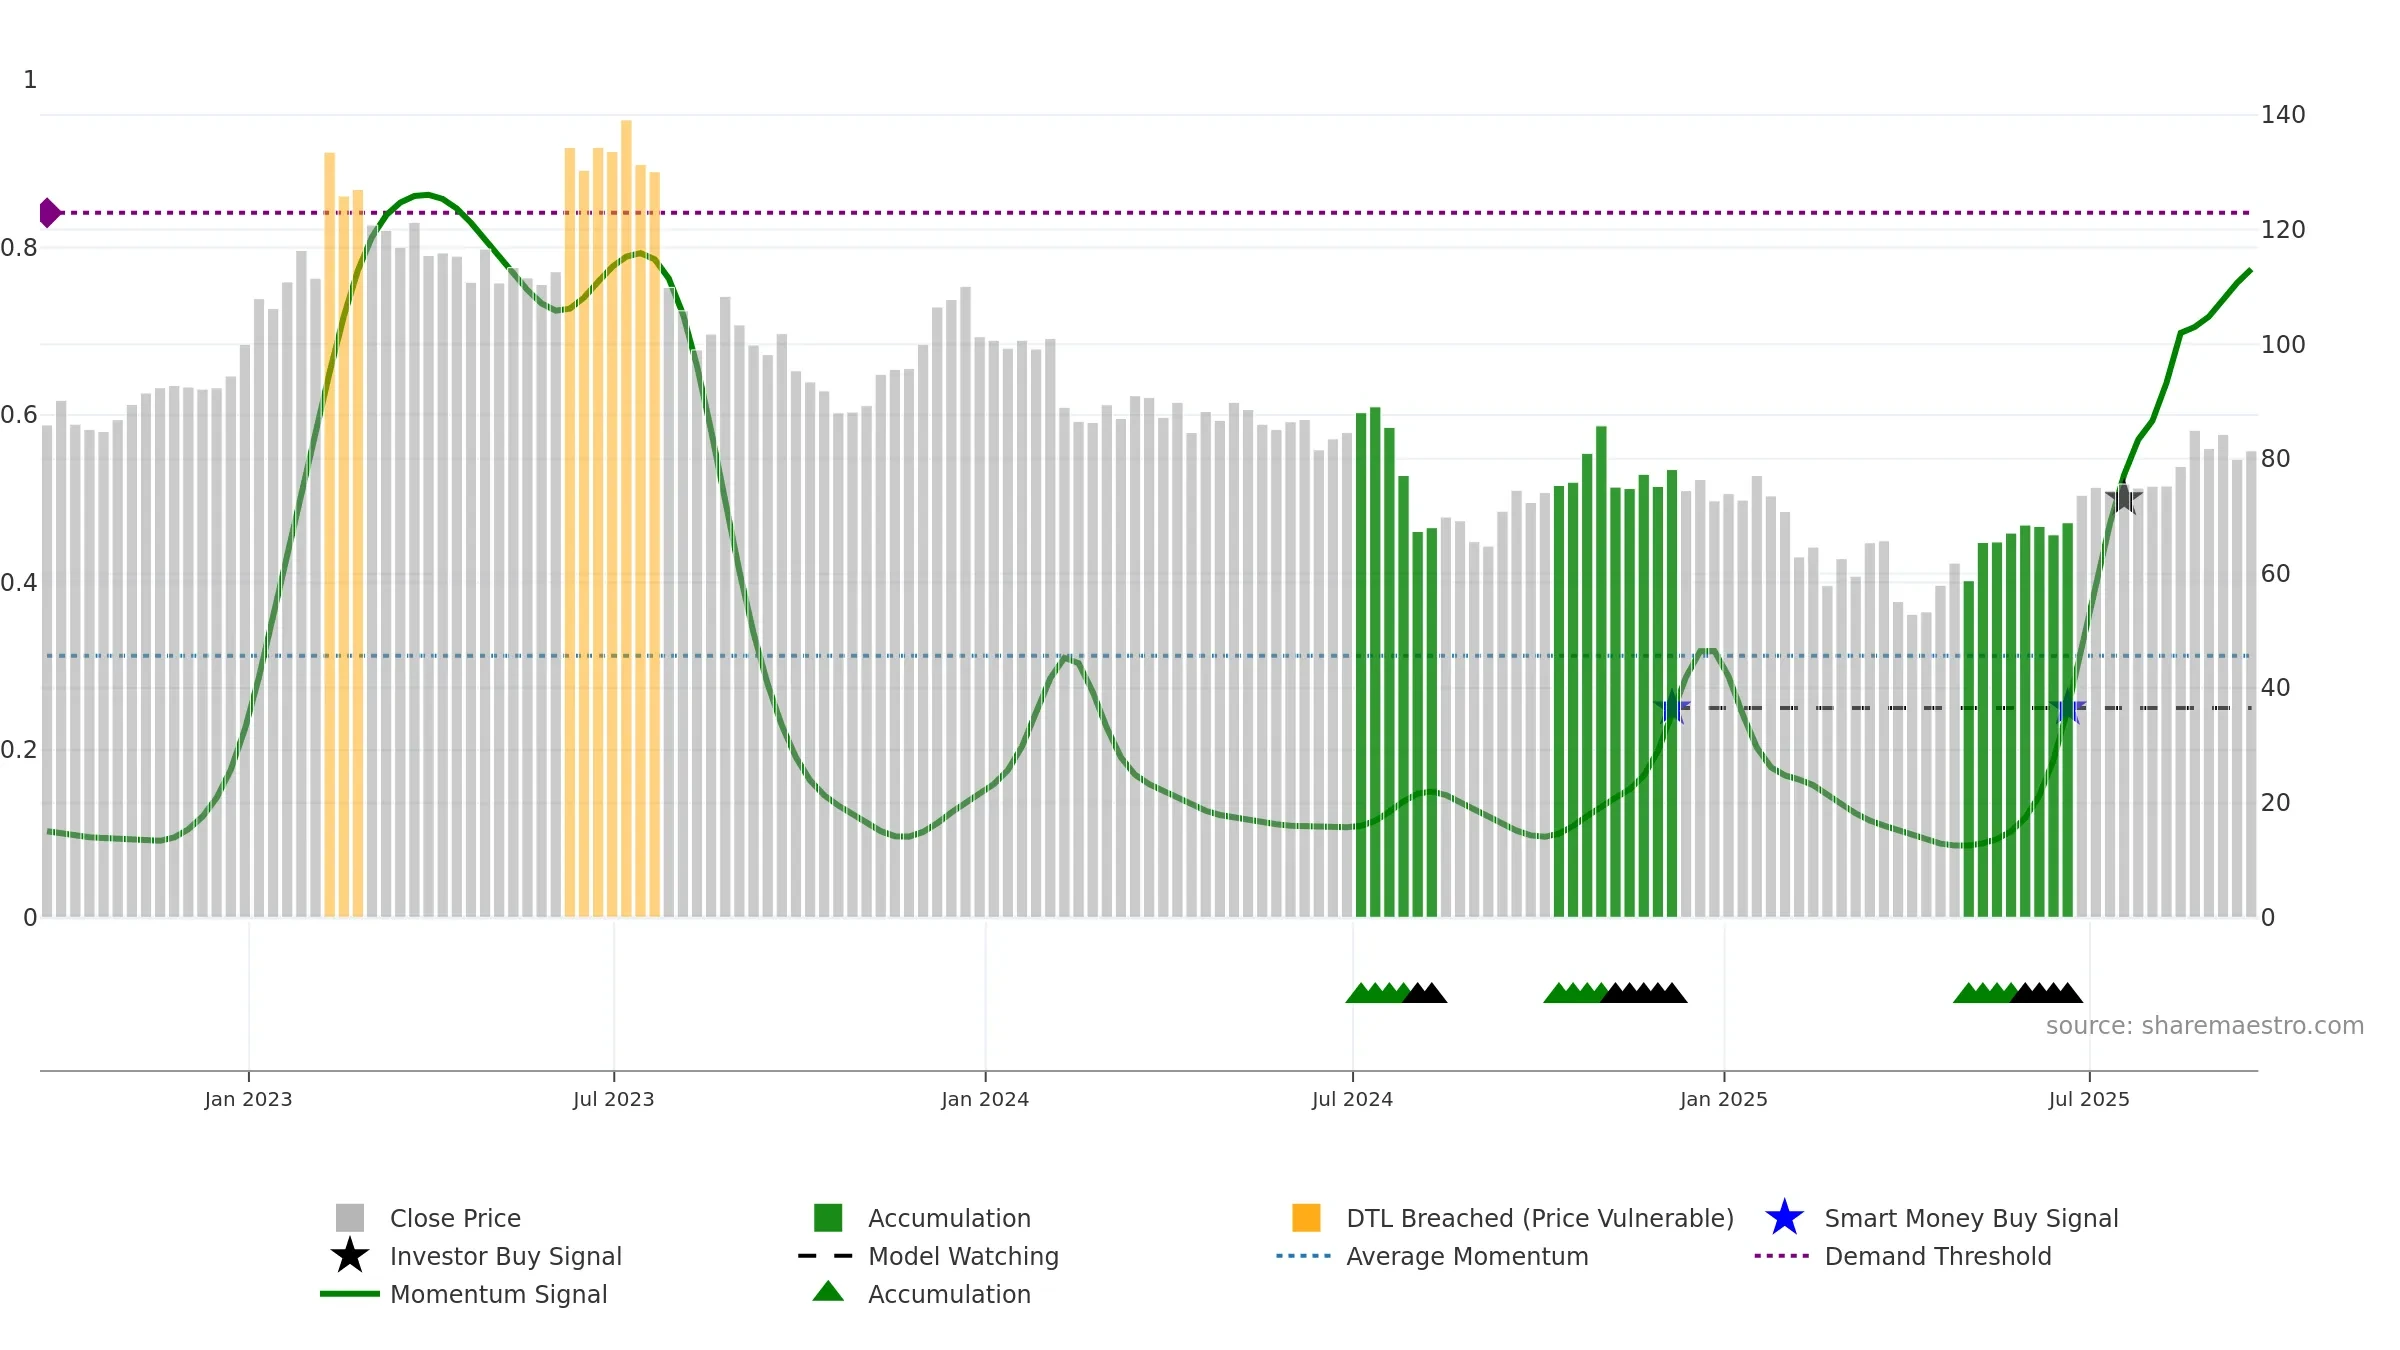Screen dimensions: 2400x1350
Task: Click the smart money star before Jan 2025
Action: (x=1672, y=708)
